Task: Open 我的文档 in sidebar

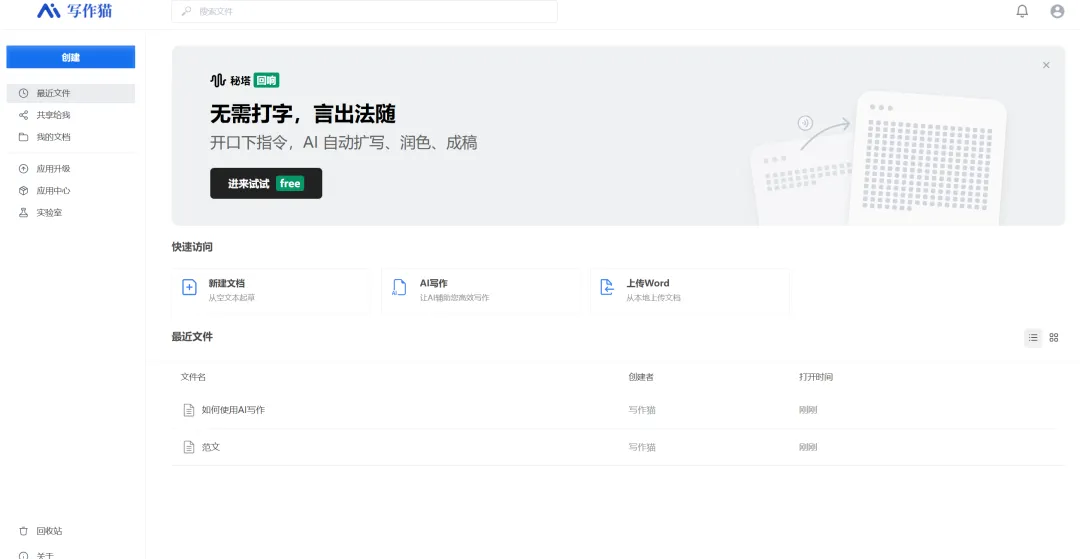Action: tap(71, 137)
